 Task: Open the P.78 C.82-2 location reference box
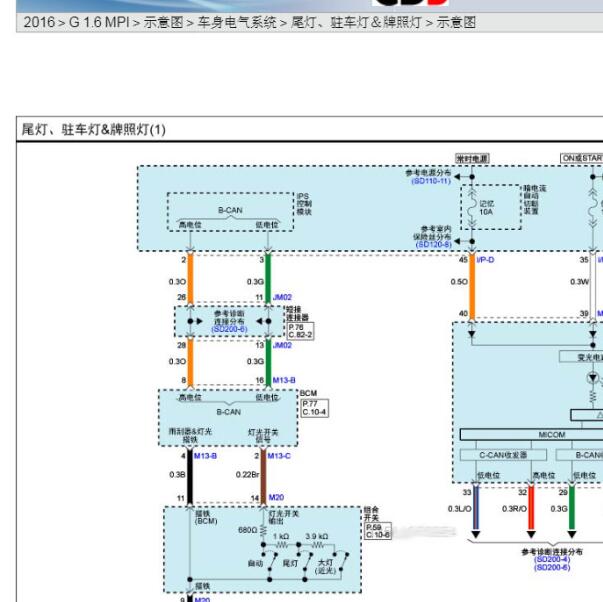[300, 331]
